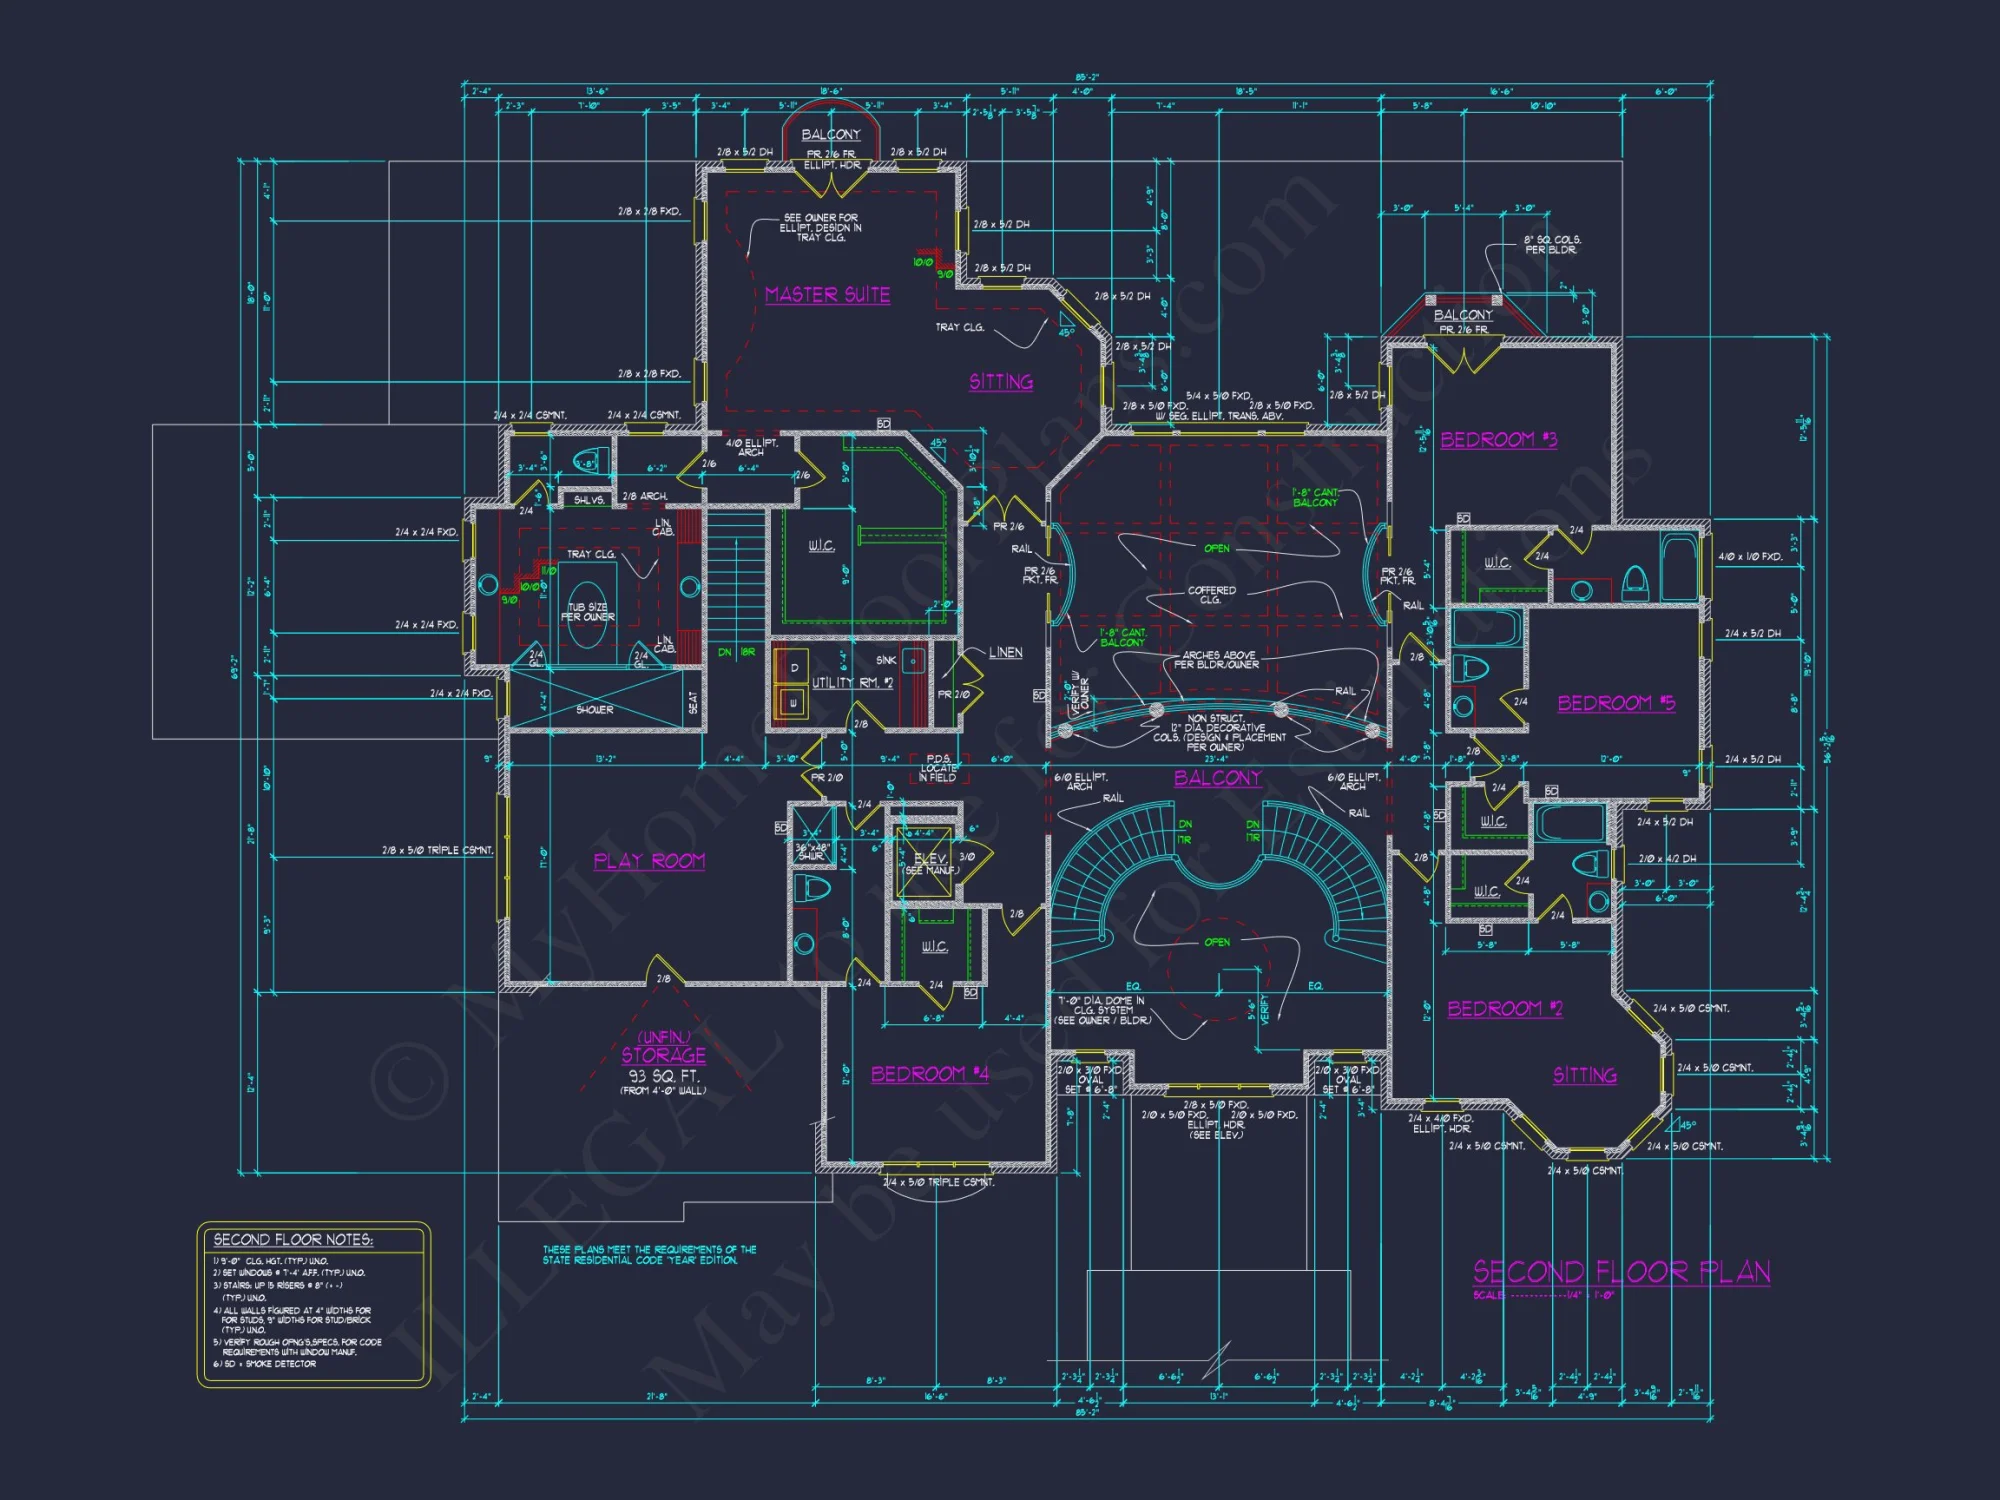Select the toilet fixture symbol in Bedroom #3 bath
Screen dimensions: 2000x1500
tap(1634, 584)
